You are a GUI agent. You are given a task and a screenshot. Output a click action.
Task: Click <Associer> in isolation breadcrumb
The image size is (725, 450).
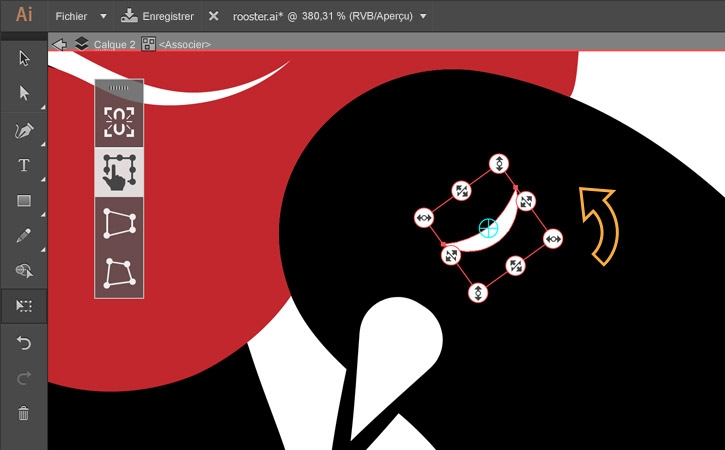pyautogui.click(x=185, y=45)
